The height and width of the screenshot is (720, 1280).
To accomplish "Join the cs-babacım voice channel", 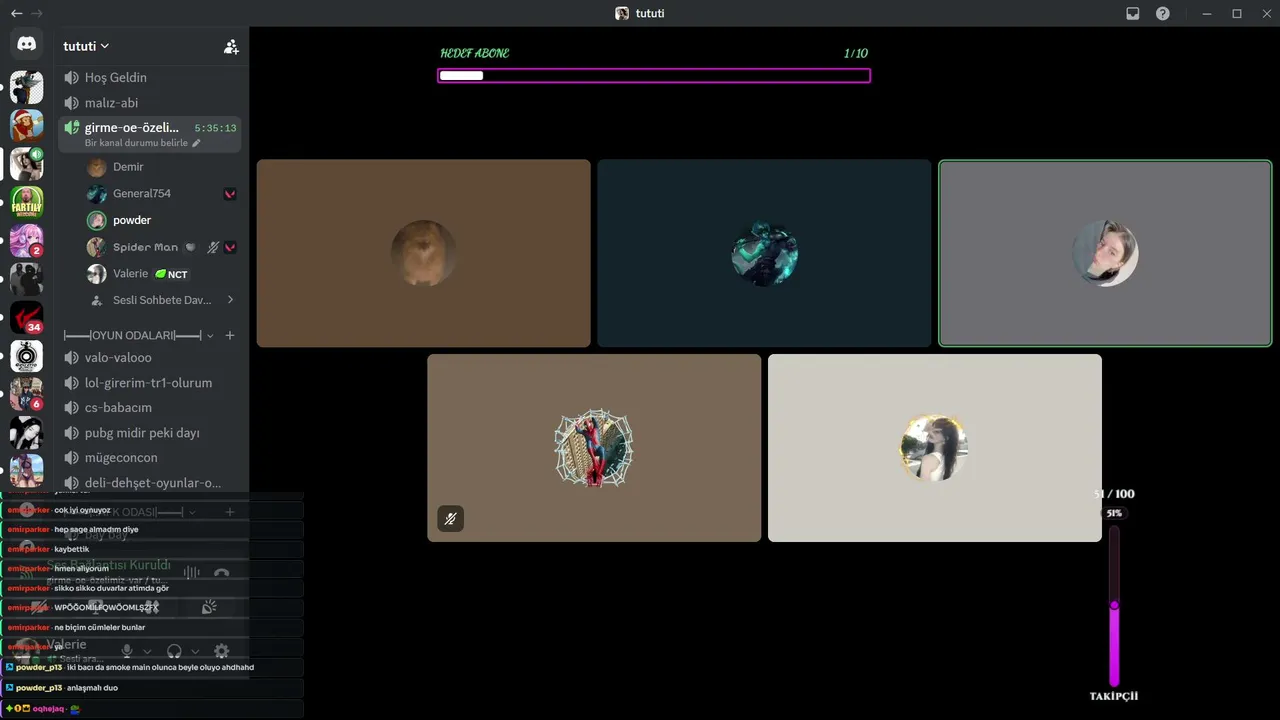I will (x=150, y=408).
